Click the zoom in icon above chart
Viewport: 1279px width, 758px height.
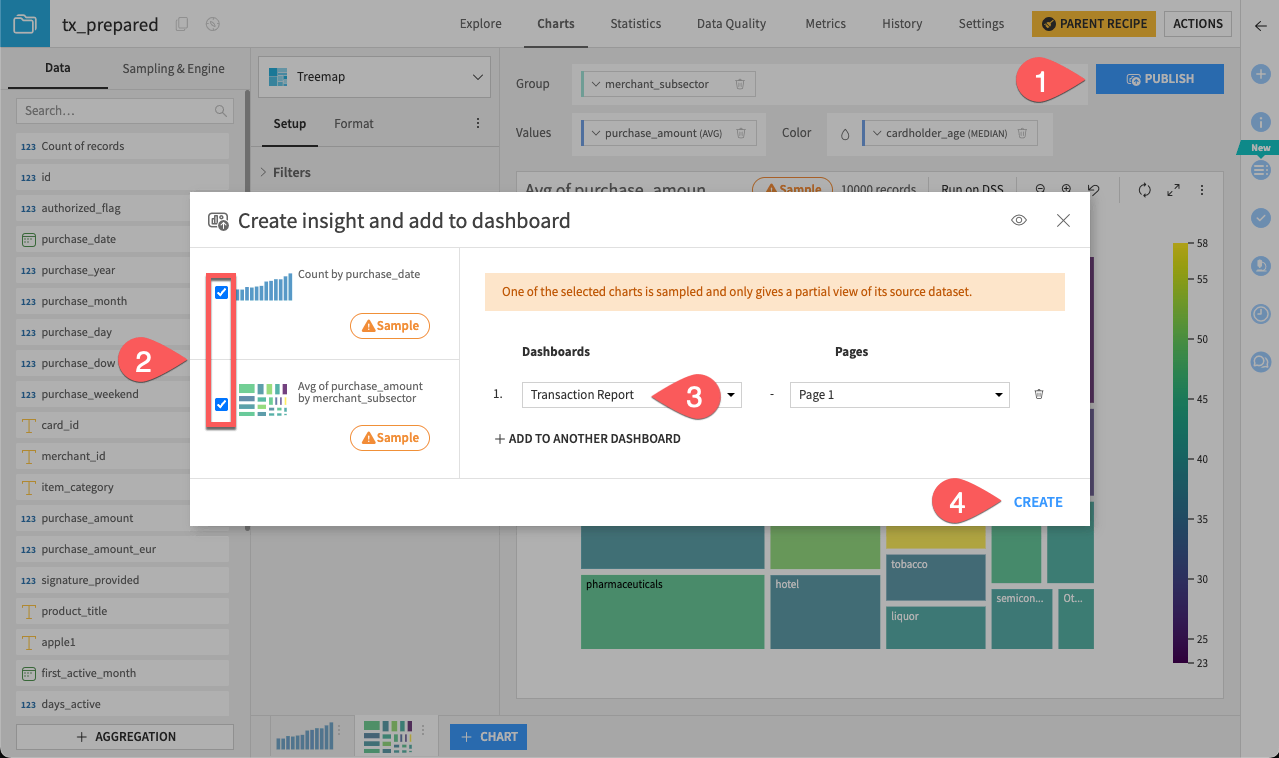pyautogui.click(x=1066, y=189)
